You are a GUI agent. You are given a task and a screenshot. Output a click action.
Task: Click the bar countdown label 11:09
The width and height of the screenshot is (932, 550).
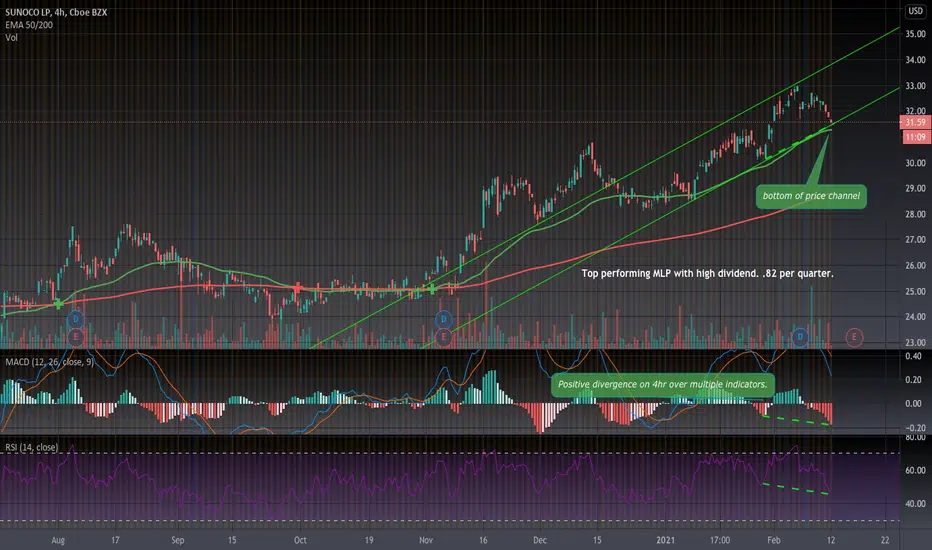pyautogui.click(x=915, y=137)
